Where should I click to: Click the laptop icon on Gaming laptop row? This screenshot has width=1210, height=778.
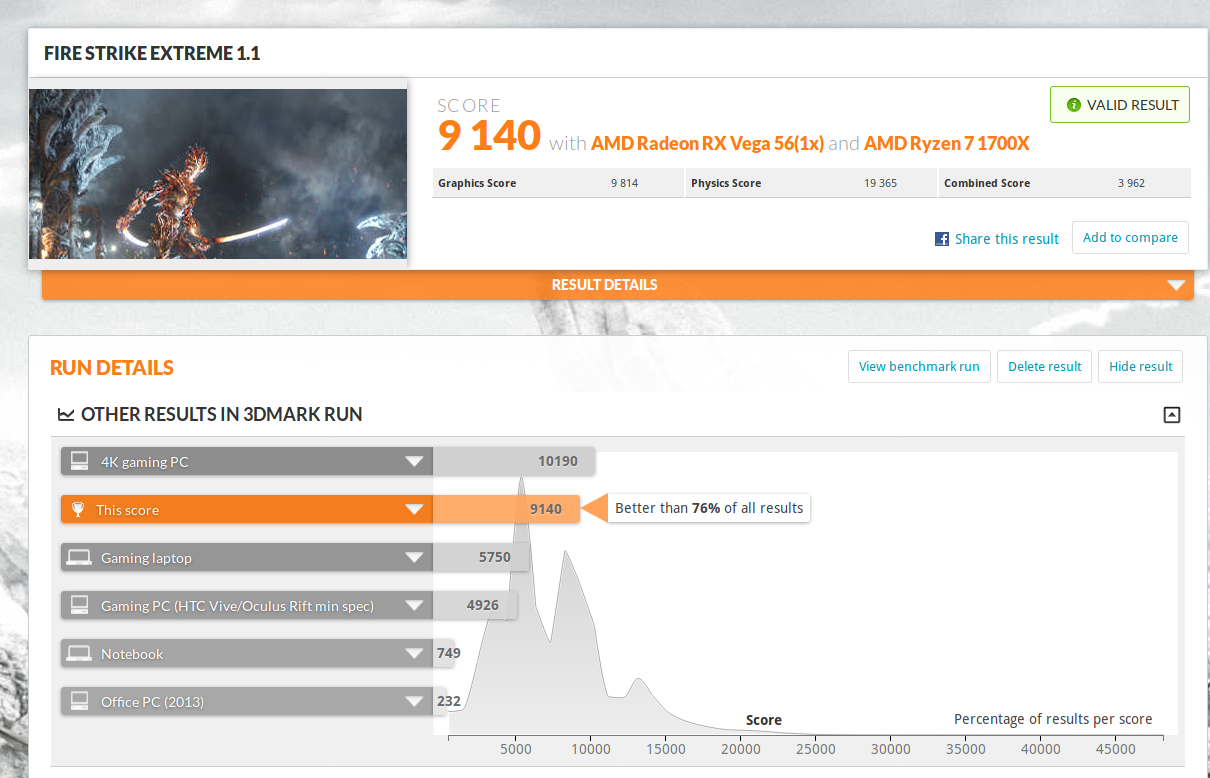click(79, 558)
